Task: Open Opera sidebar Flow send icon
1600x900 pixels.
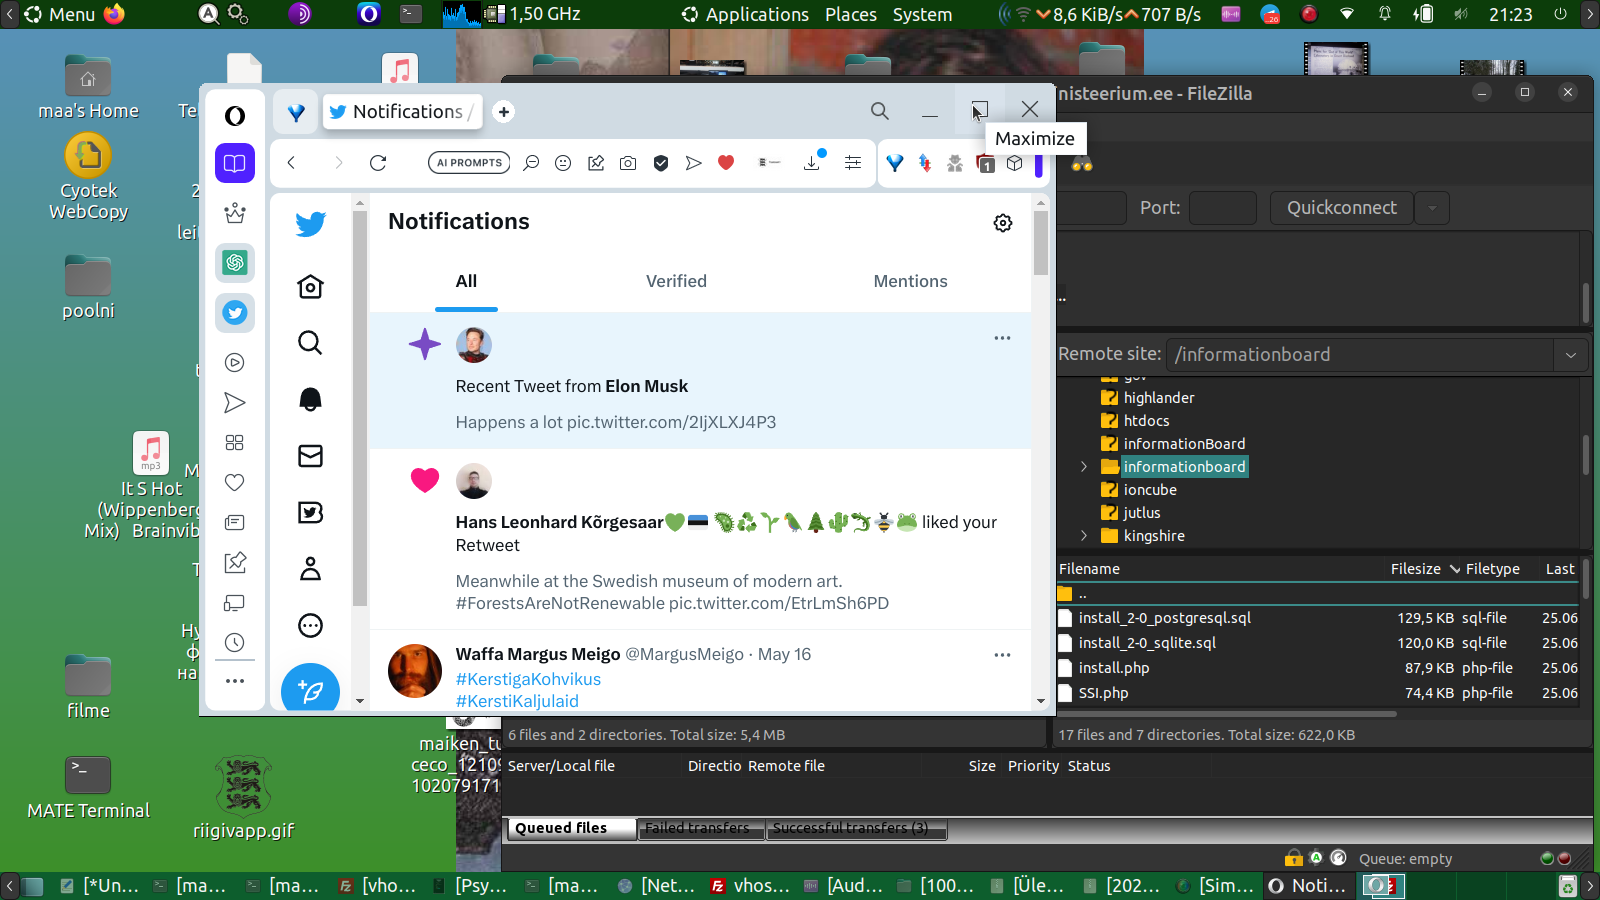Action: coord(235,403)
